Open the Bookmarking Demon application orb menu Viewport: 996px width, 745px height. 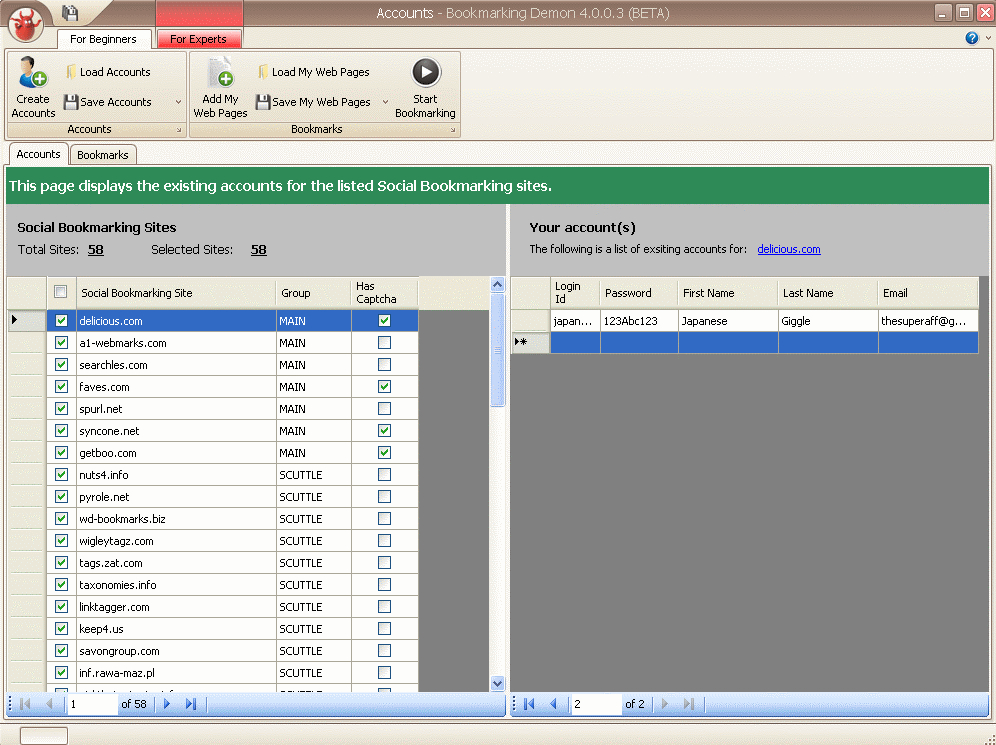(x=25, y=23)
